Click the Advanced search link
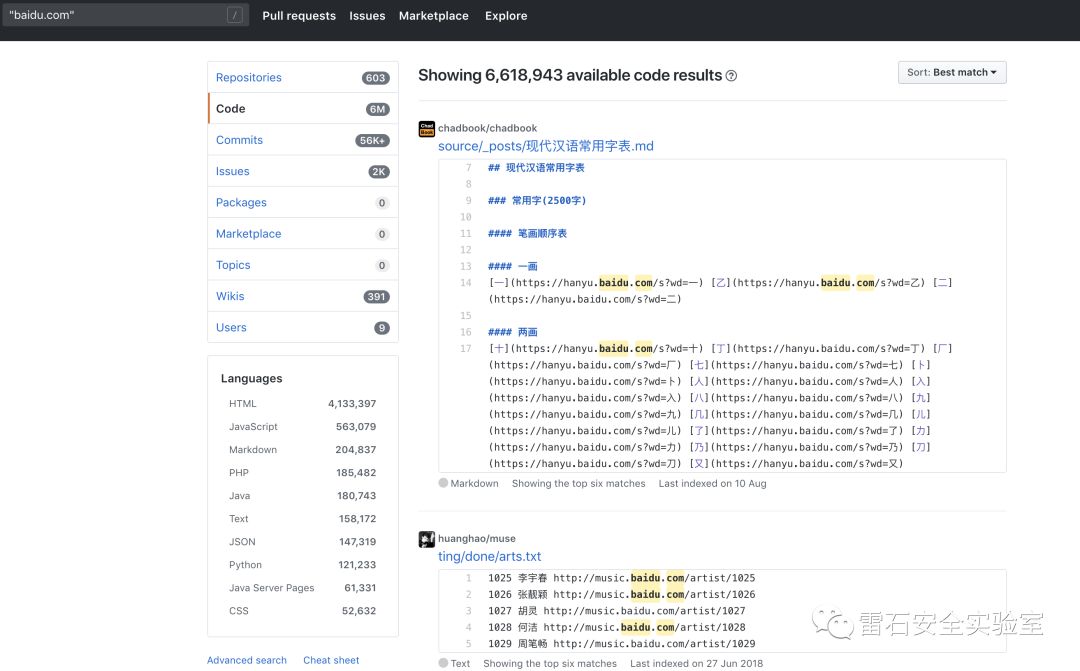This screenshot has width=1080, height=671. (247, 660)
